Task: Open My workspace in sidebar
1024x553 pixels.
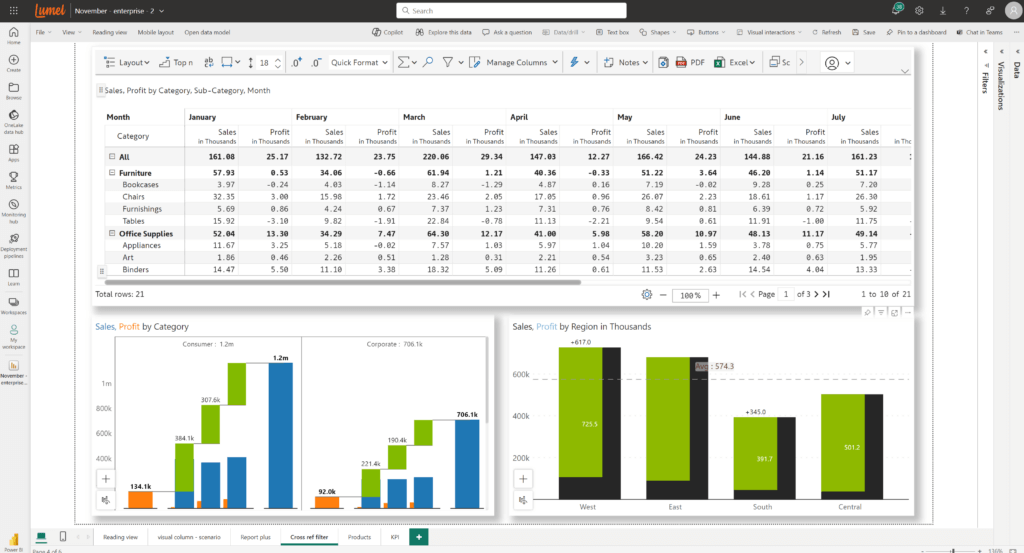Action: [14, 337]
